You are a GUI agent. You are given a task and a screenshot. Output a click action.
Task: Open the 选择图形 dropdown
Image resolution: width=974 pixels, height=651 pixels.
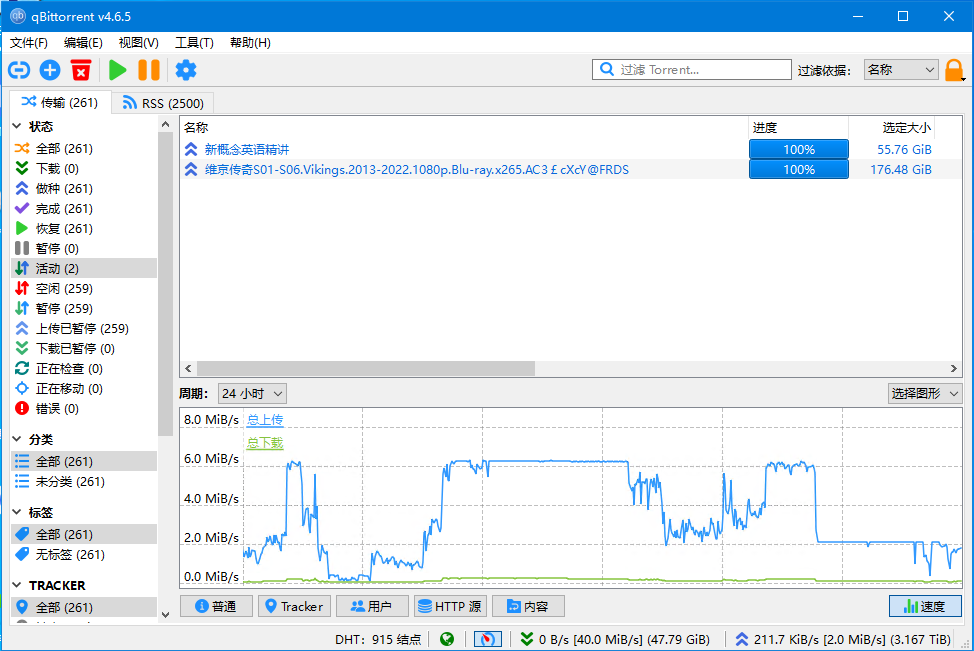tap(925, 393)
